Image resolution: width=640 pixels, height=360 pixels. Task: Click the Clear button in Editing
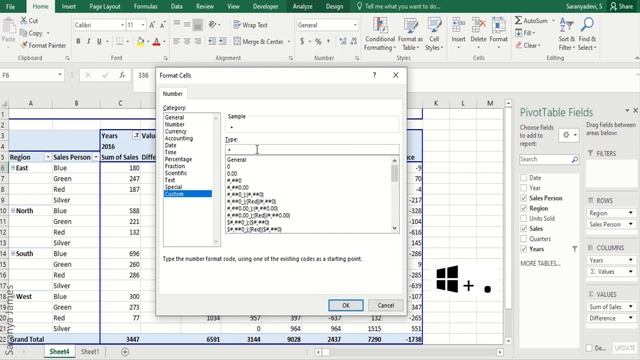[x=527, y=45]
